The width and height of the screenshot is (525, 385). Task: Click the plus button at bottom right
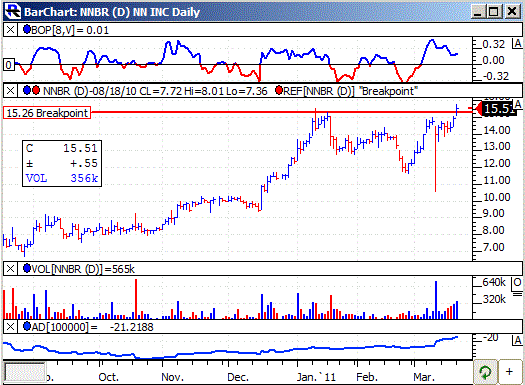coord(509,372)
